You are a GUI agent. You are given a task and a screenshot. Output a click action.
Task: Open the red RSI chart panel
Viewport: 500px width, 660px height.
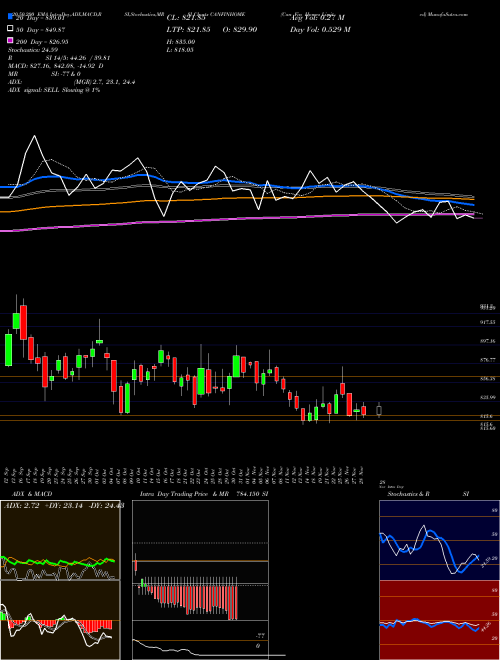(439, 620)
